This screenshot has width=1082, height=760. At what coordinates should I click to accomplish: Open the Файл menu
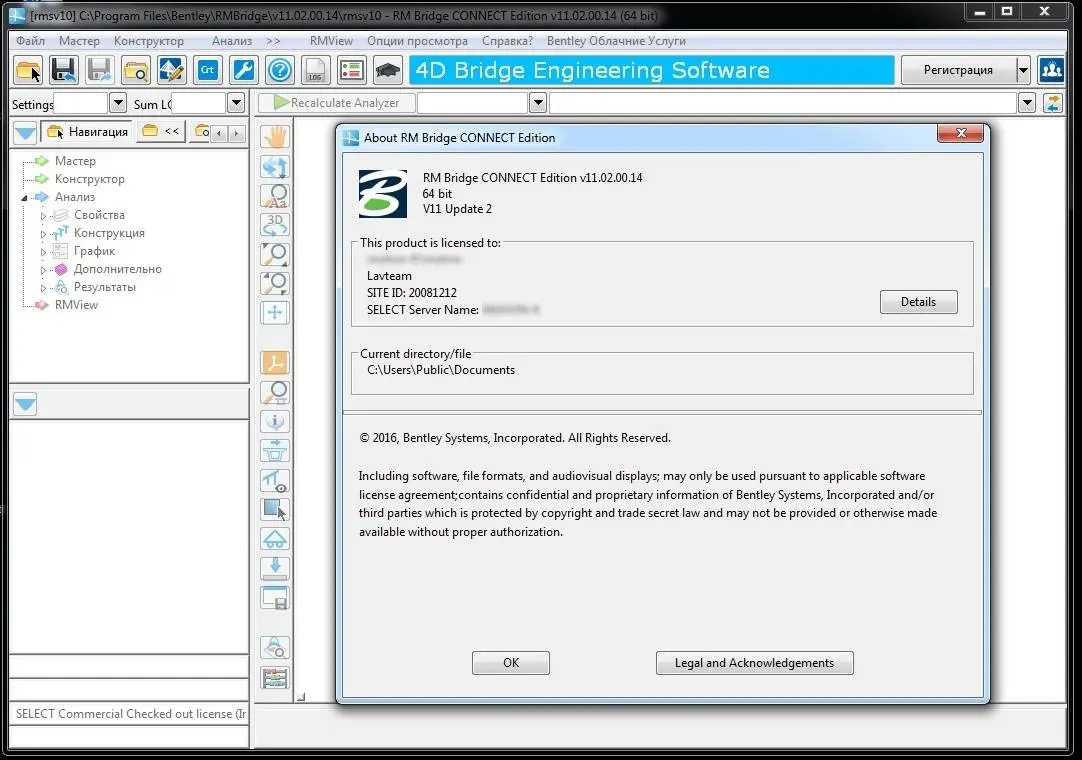pyautogui.click(x=30, y=41)
